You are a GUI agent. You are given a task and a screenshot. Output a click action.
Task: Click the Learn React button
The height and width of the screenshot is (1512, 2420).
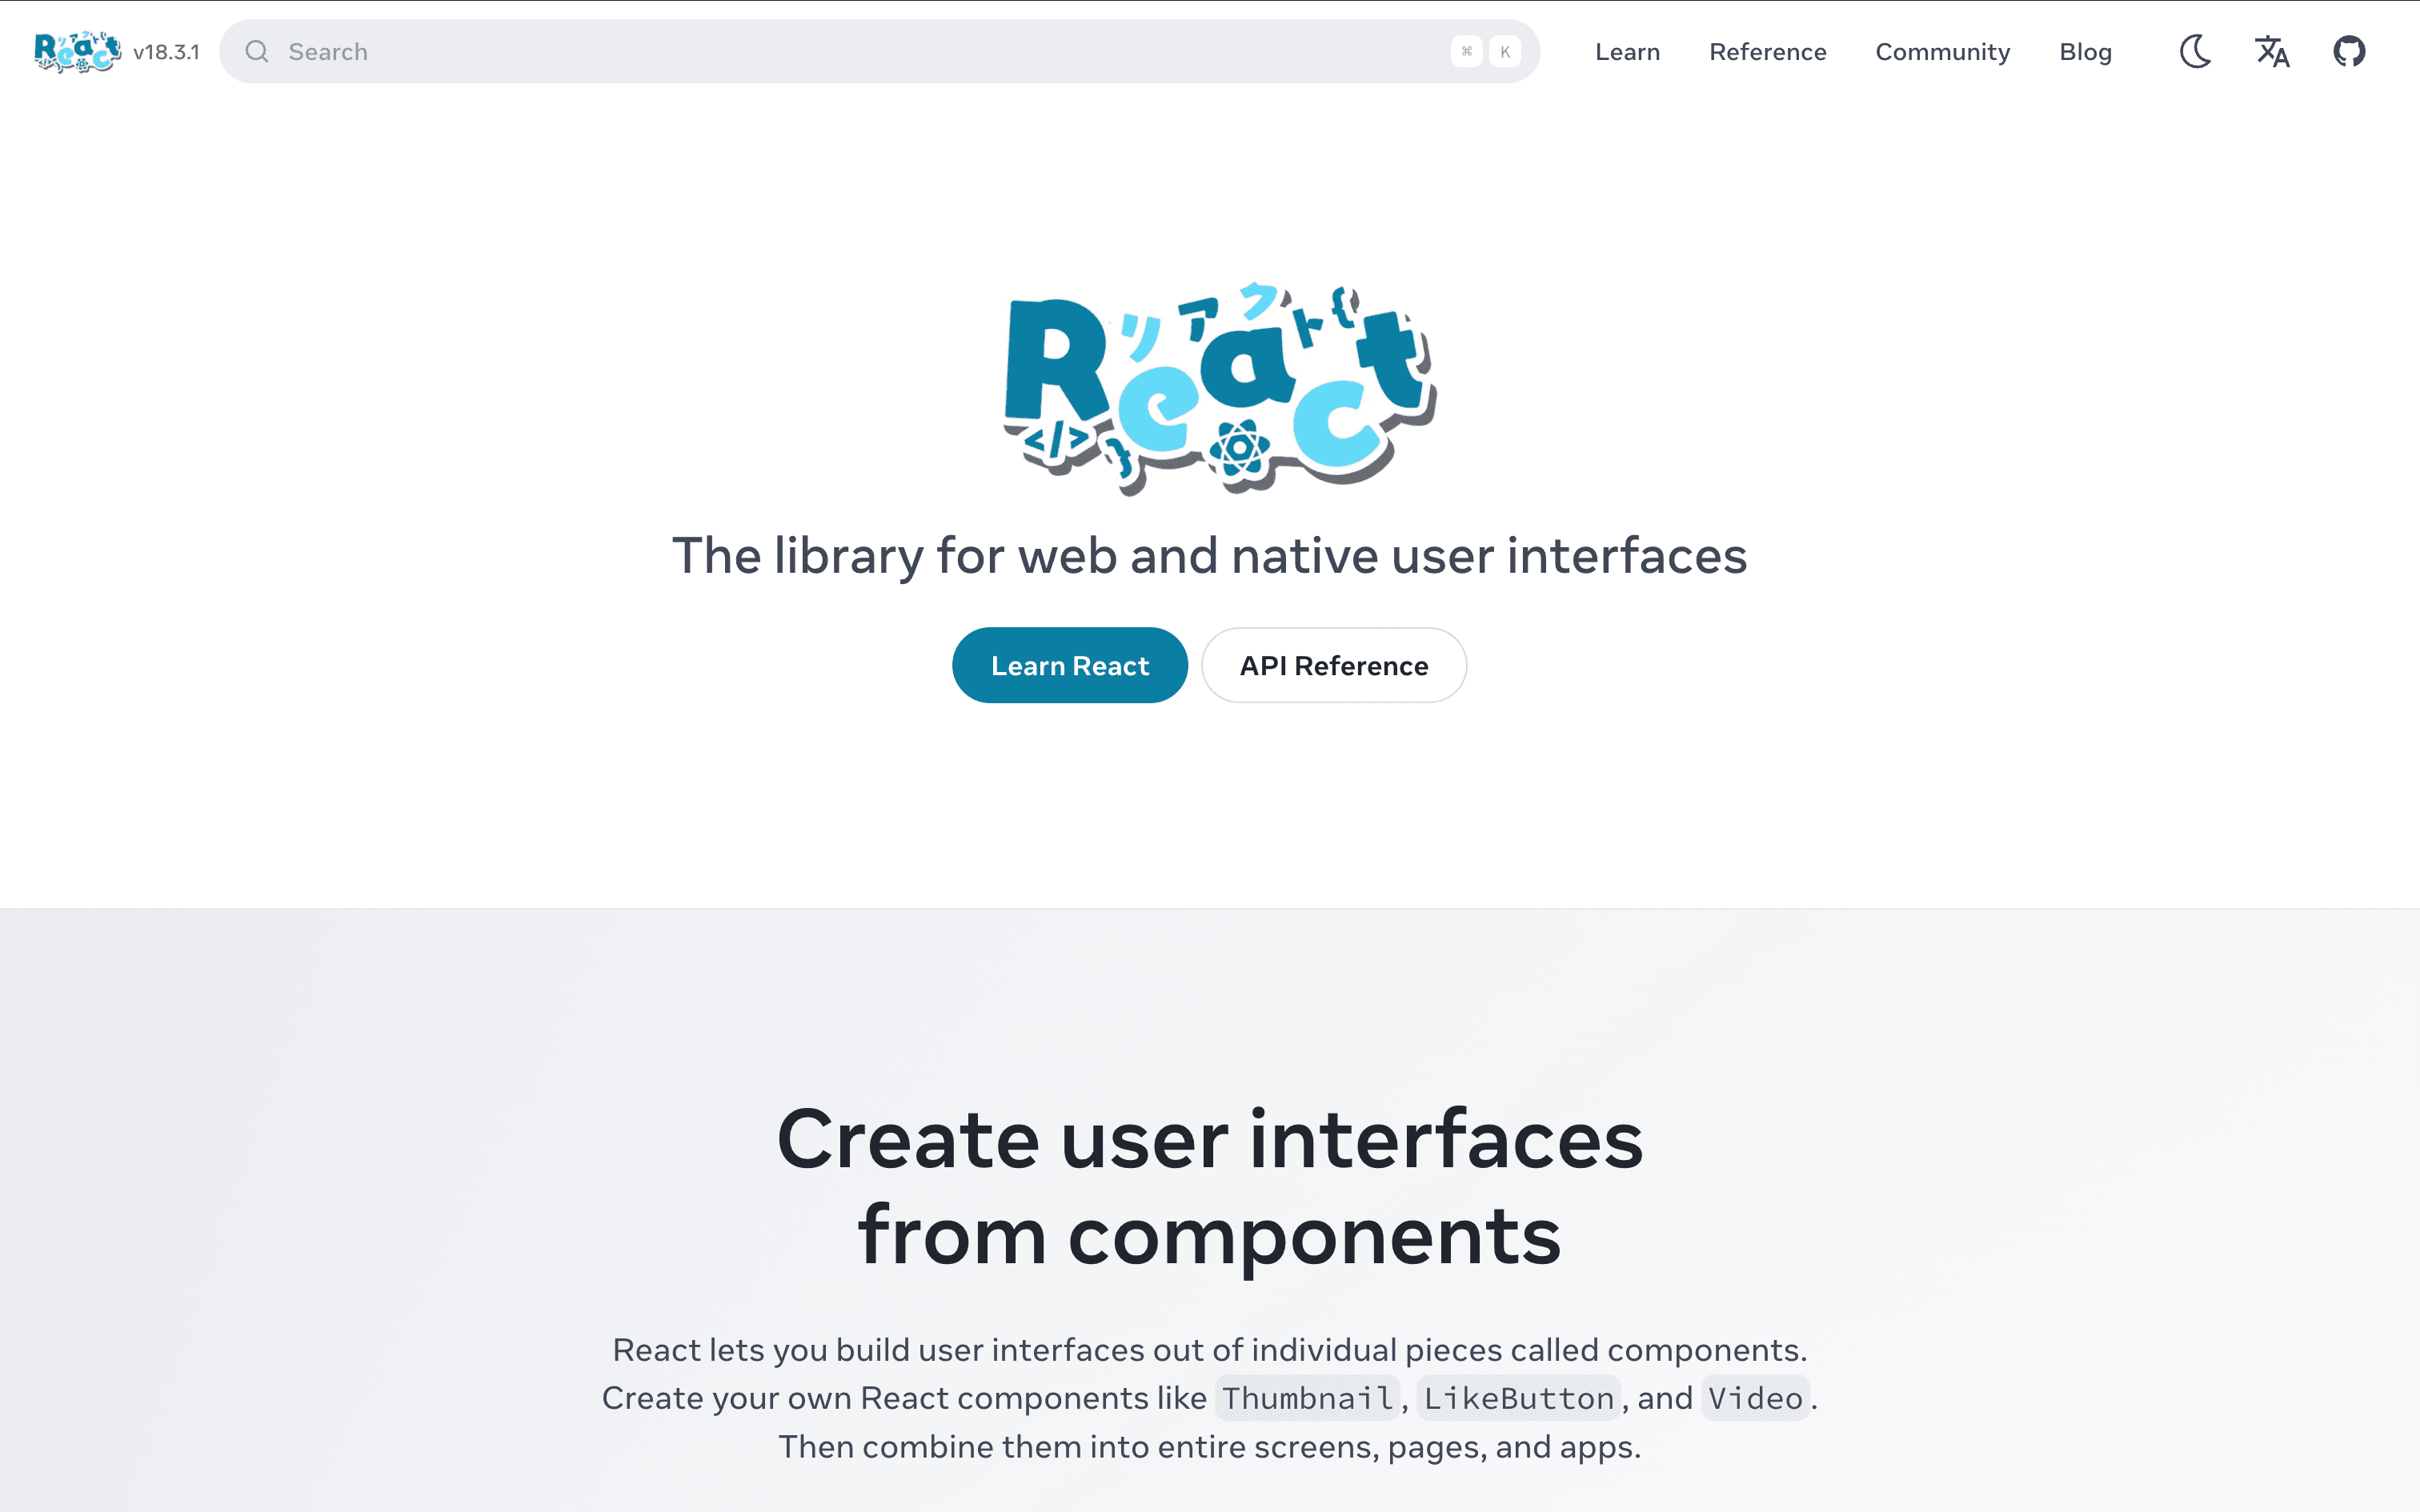click(x=1070, y=665)
